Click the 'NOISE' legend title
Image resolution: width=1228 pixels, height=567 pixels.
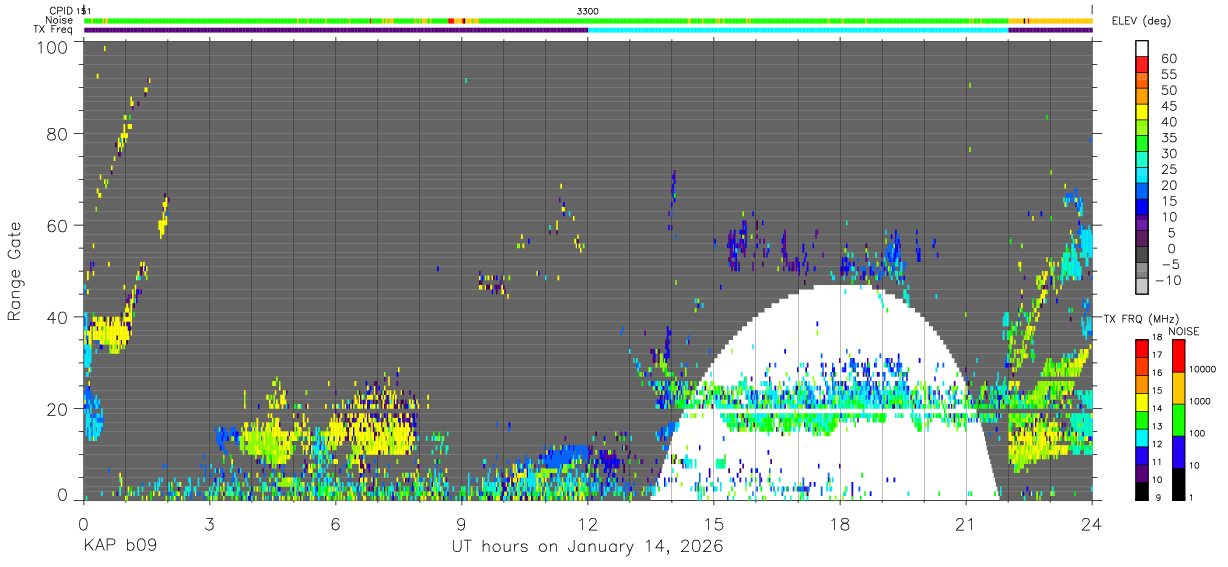pyautogui.click(x=1184, y=331)
